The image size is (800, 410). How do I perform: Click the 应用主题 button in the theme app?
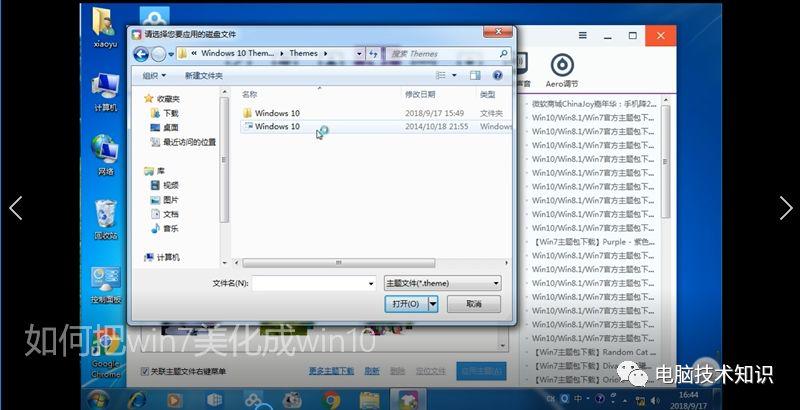click(x=481, y=371)
